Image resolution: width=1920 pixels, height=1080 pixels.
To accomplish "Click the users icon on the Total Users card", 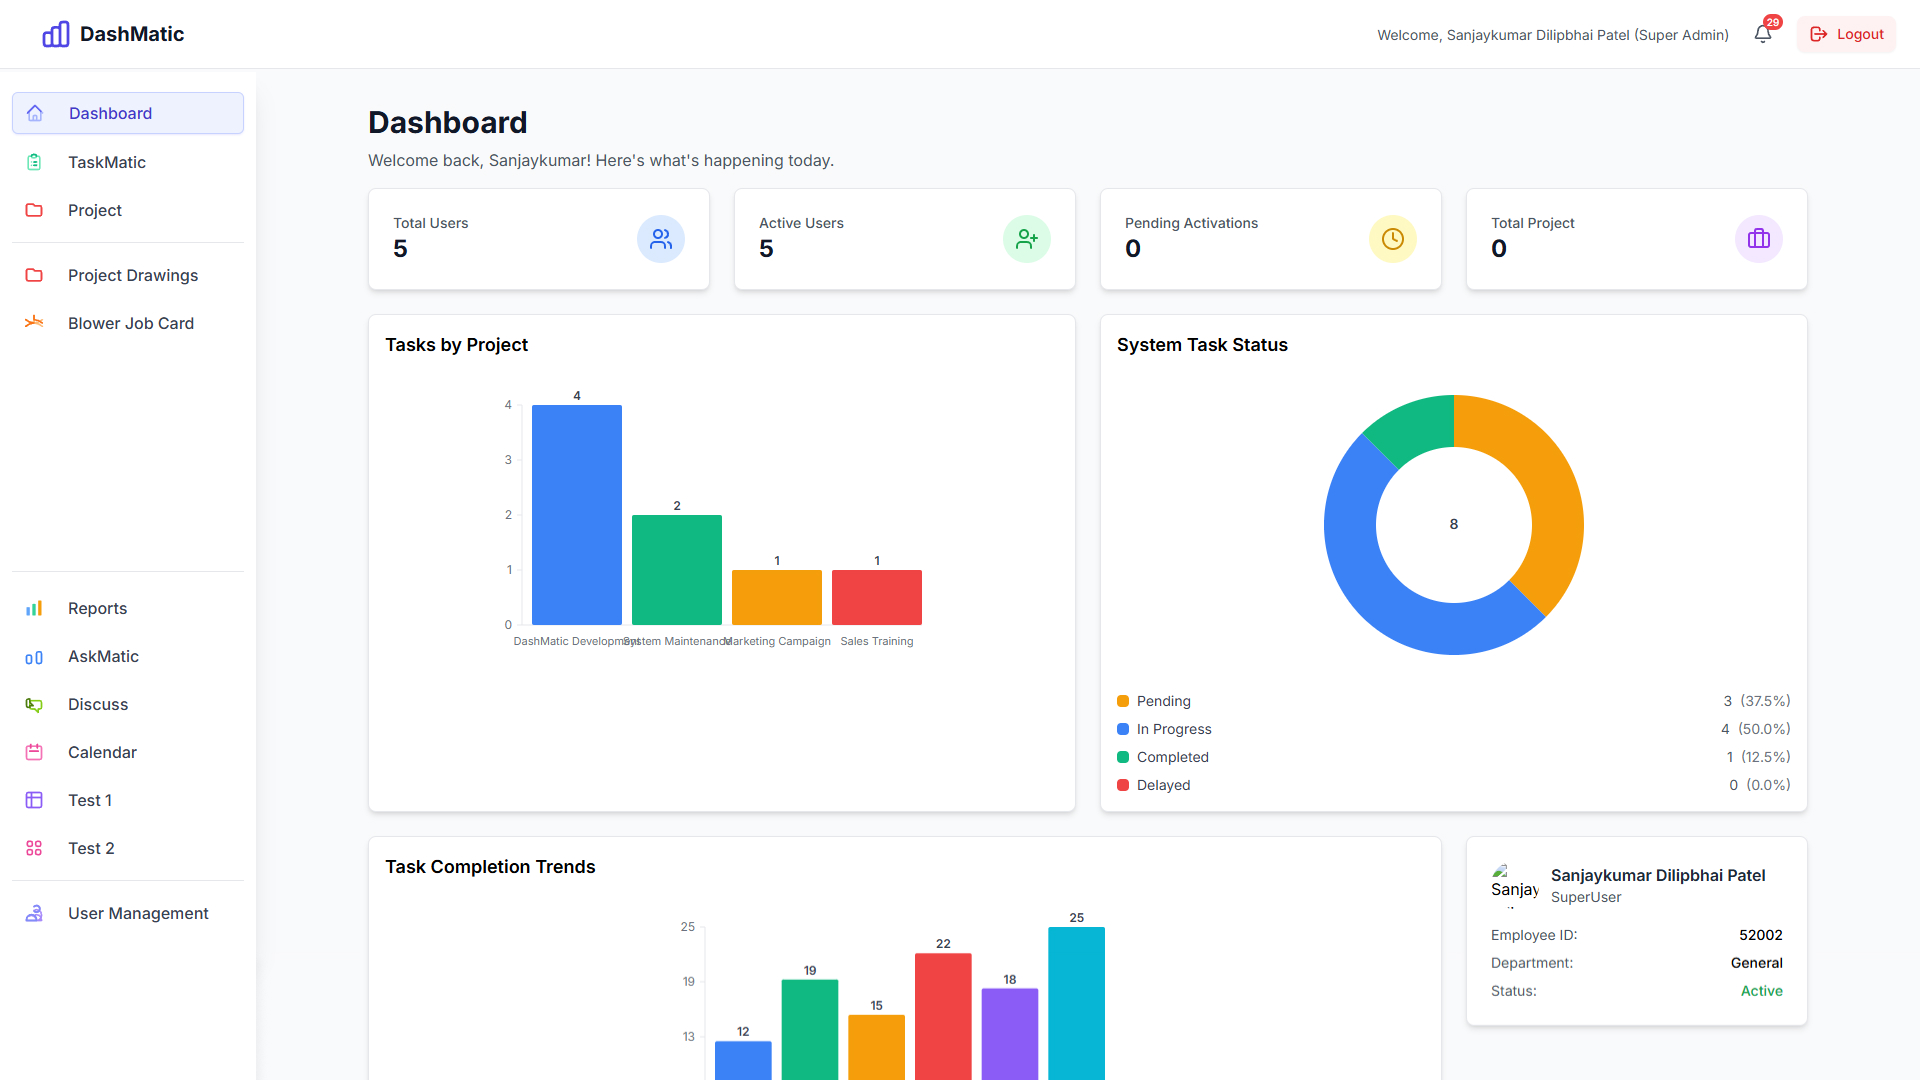I will [x=660, y=239].
